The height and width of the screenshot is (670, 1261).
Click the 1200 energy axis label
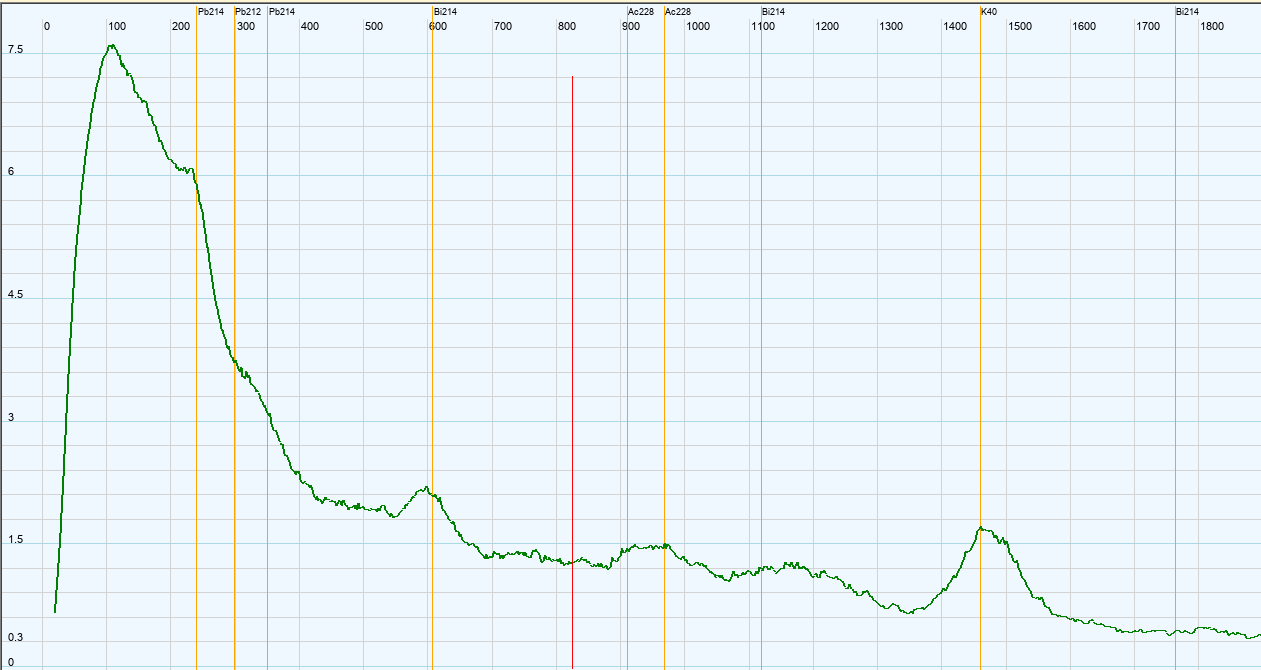point(827,26)
